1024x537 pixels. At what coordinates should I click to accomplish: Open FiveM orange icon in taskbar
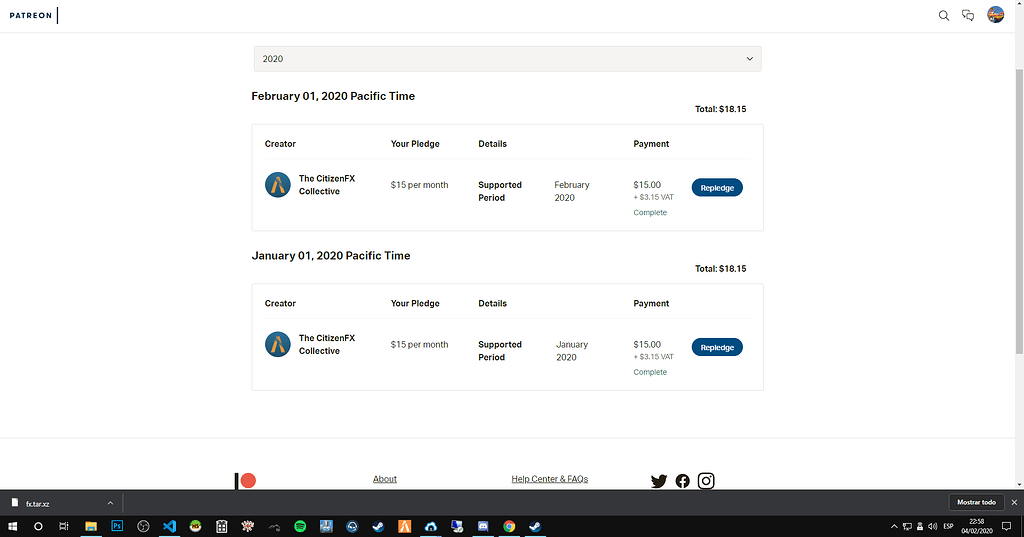[x=404, y=526]
